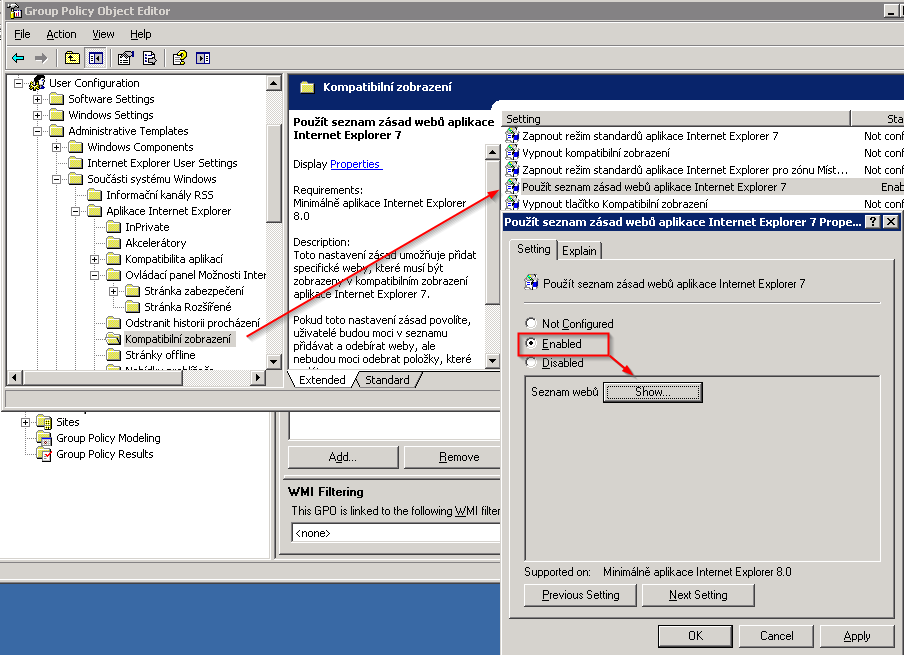Viewport: 904px width, 655px height.
Task: Click the Group Policy Results icon
Action: (44, 454)
